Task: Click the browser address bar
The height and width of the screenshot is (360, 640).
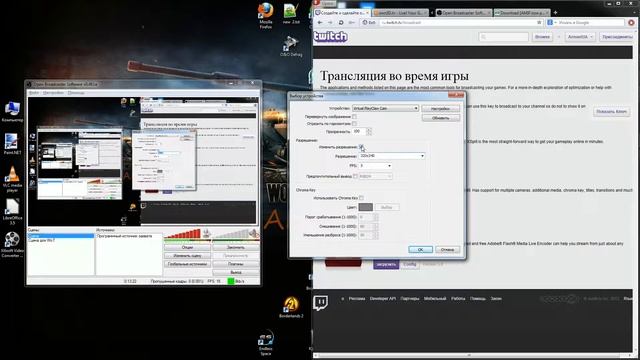Action: (x=457, y=22)
